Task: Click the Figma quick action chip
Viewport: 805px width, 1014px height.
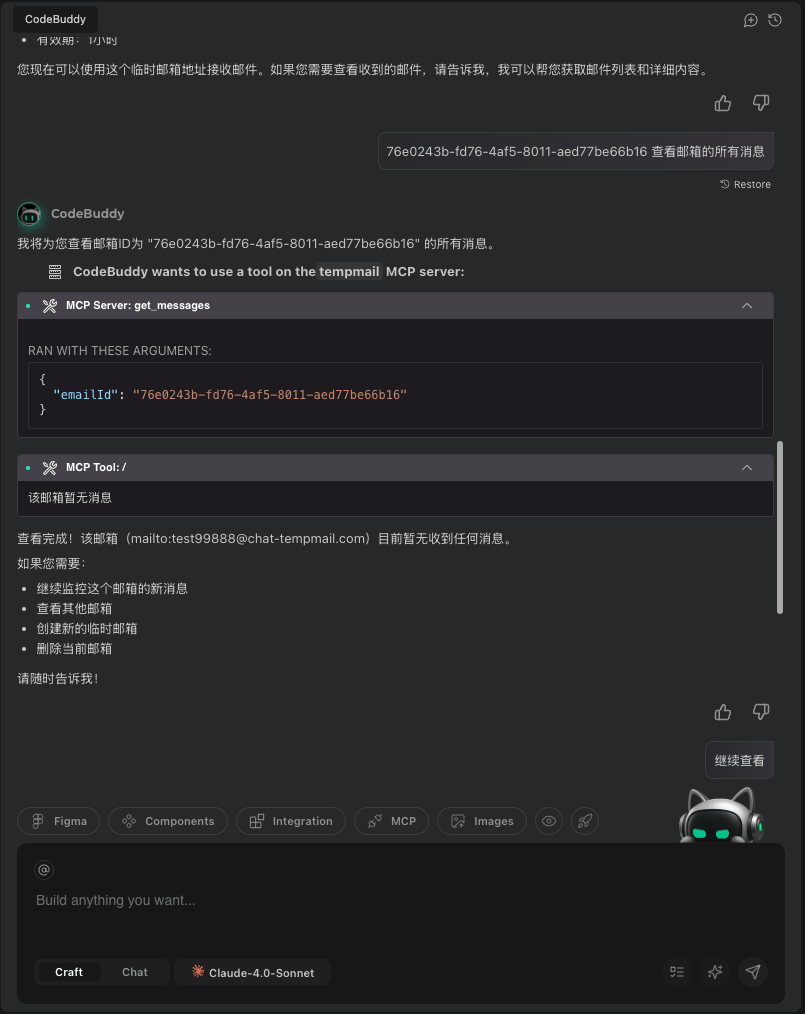Action: [x=59, y=821]
